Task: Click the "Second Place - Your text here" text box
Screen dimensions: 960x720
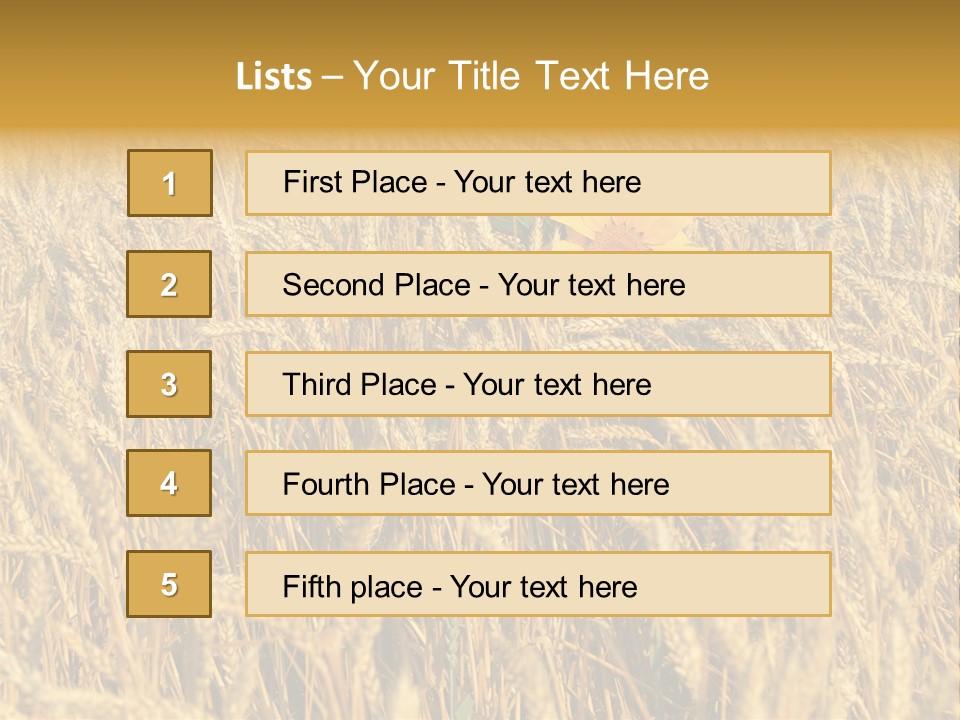Action: pyautogui.click(x=538, y=284)
